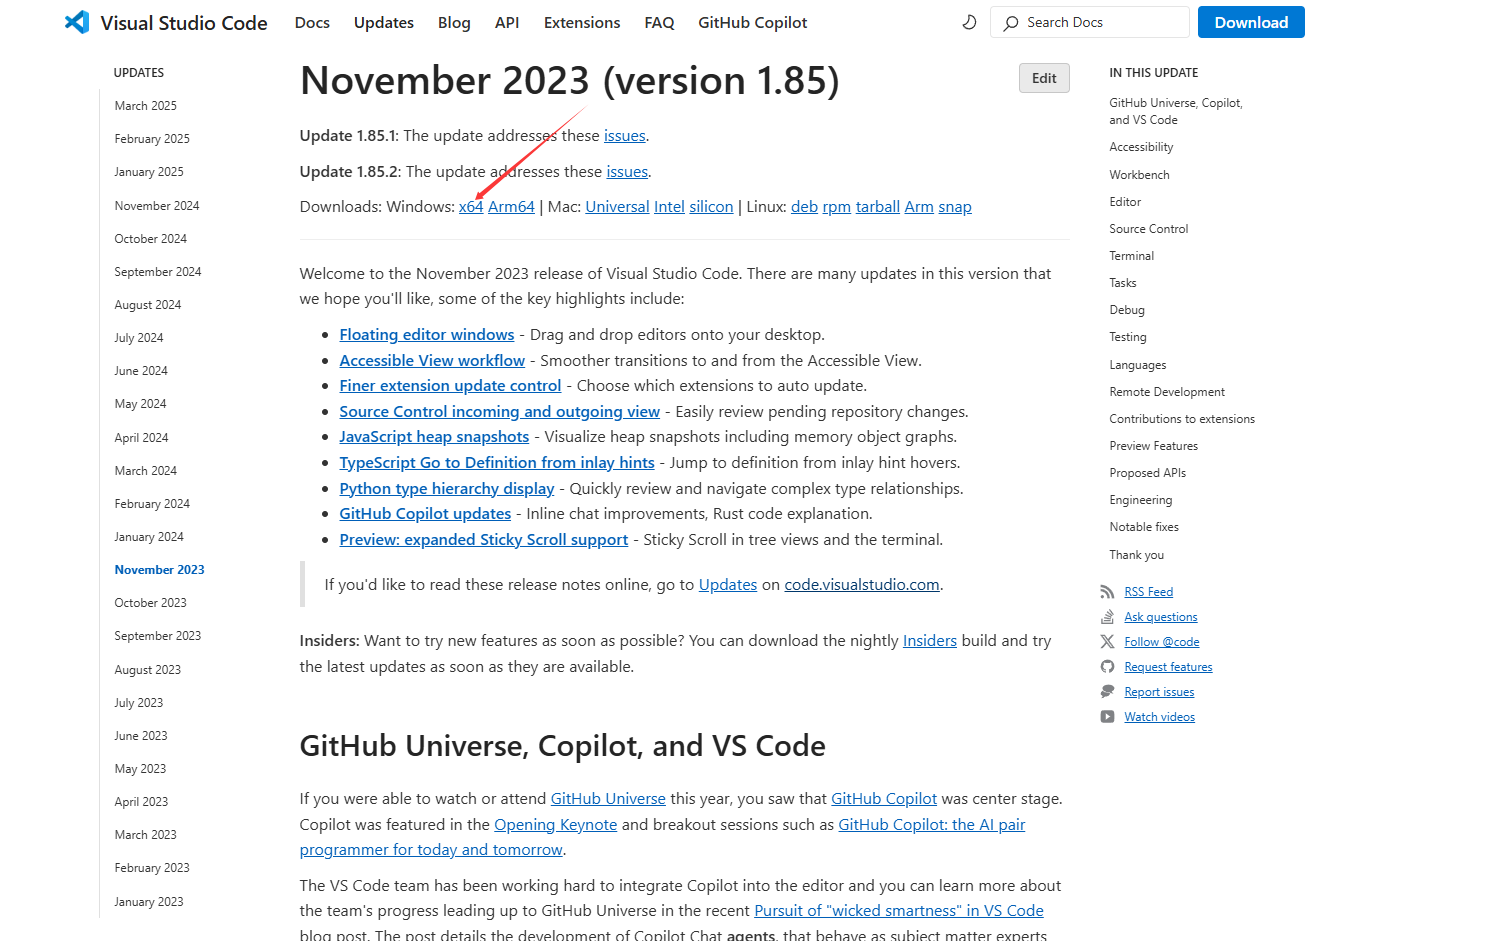Open Finer extension update control link

point(450,386)
